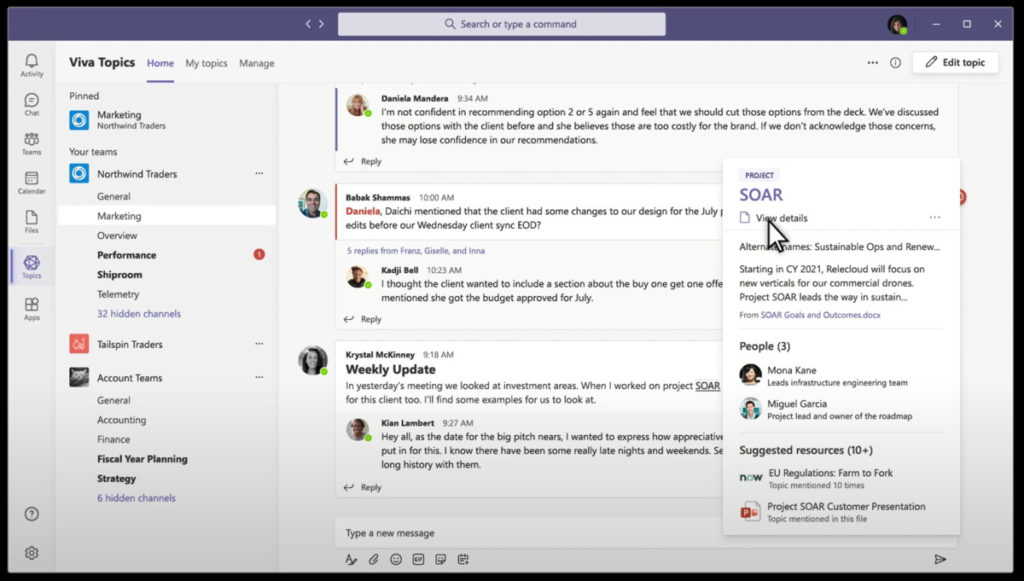This screenshot has width=1024, height=581.
Task: Open the Accounting channel
Action: pyautogui.click(x=121, y=420)
